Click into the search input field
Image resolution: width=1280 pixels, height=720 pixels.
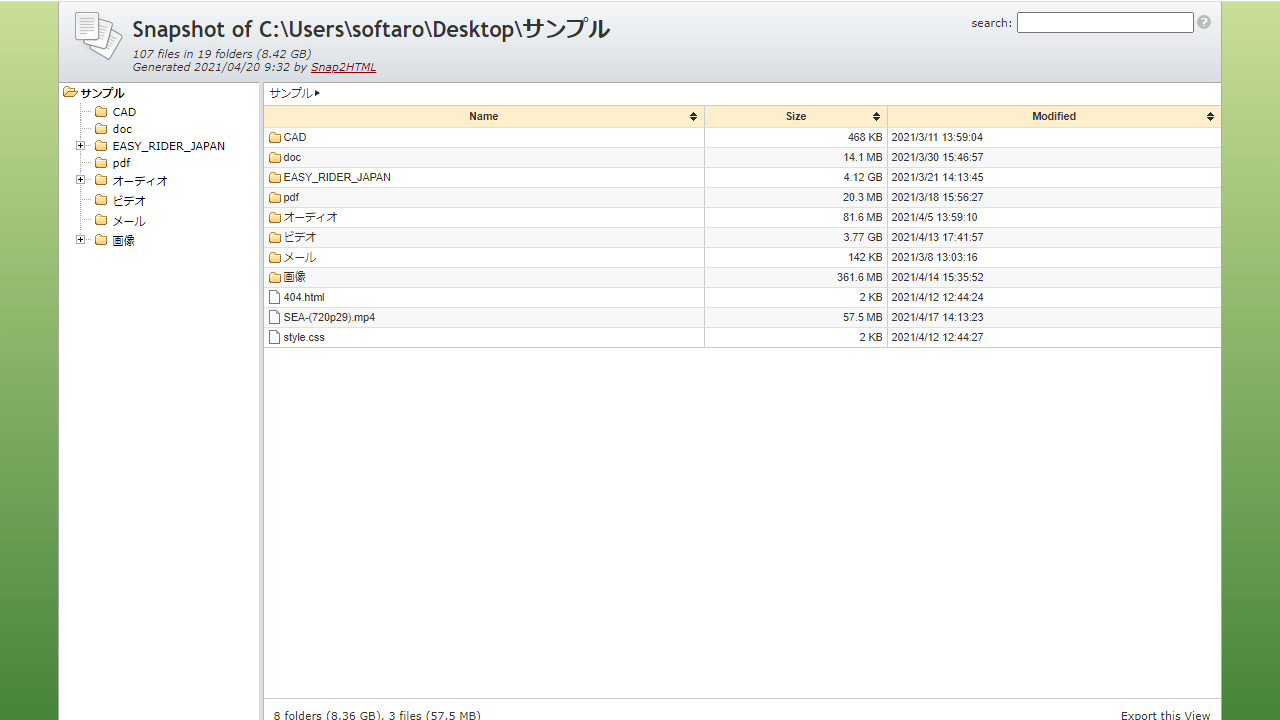1105,22
